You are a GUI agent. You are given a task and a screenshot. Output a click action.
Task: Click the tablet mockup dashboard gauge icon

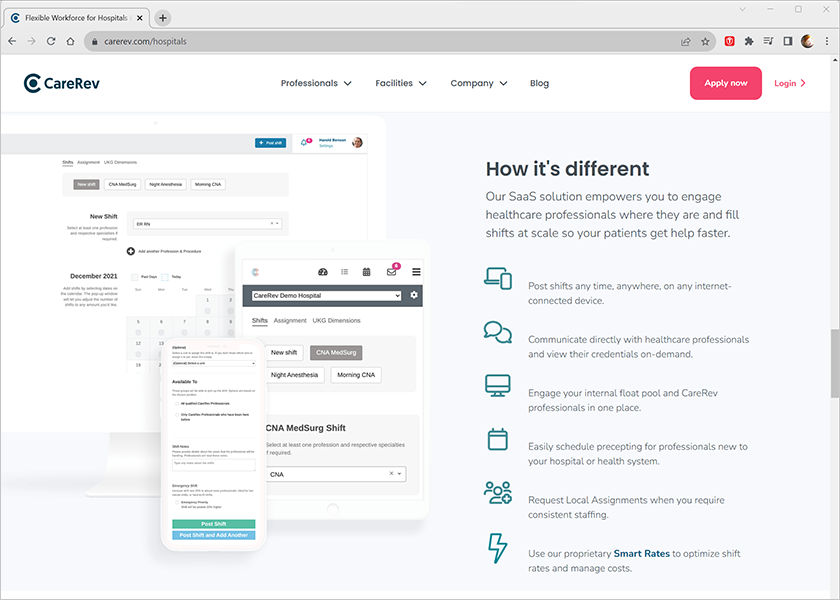coord(322,272)
